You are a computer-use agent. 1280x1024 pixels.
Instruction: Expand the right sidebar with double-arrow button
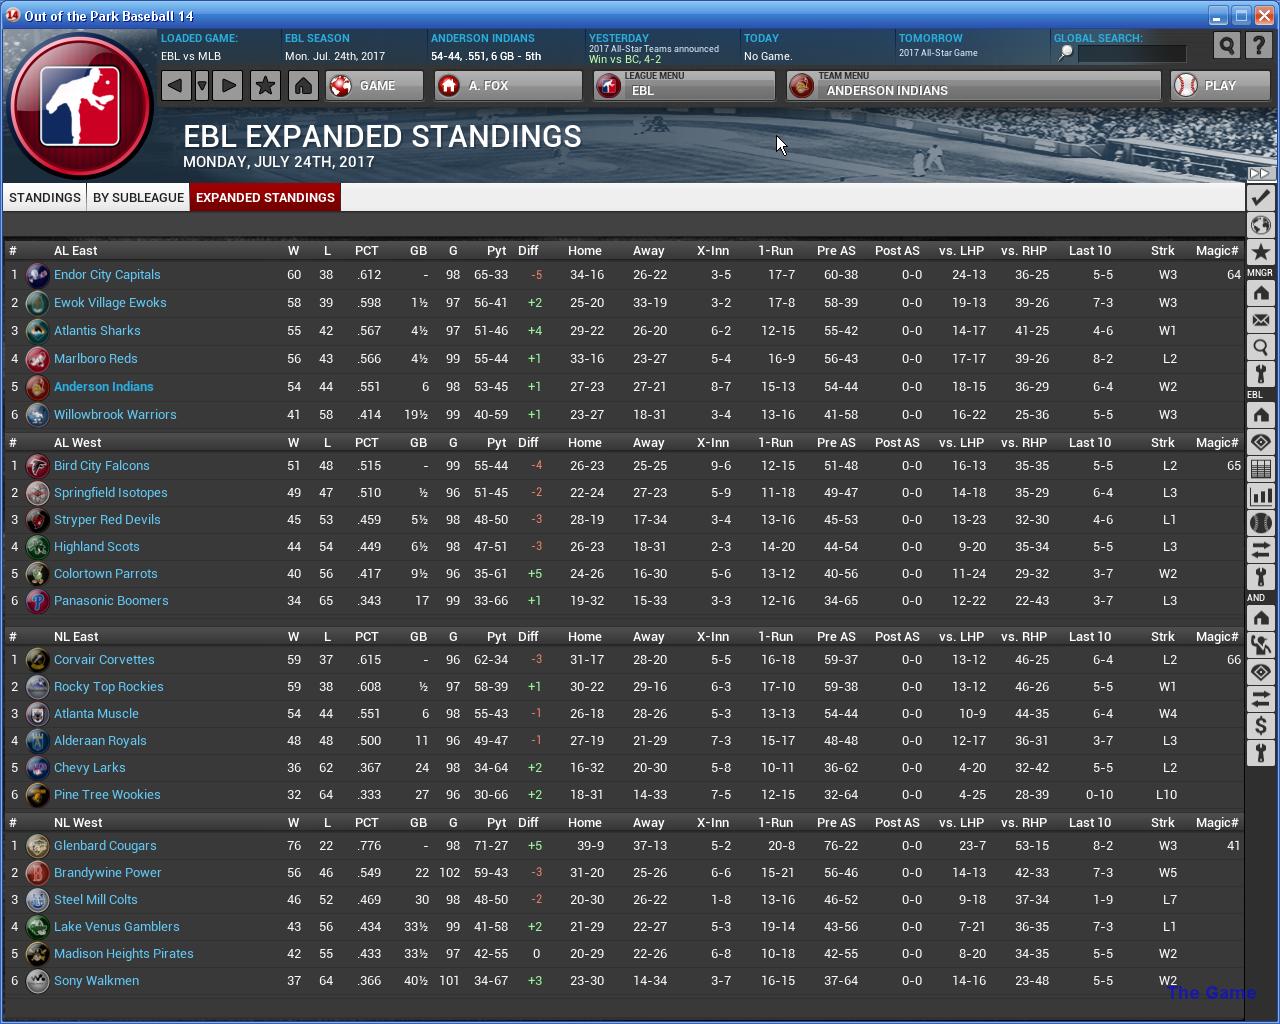[1260, 174]
